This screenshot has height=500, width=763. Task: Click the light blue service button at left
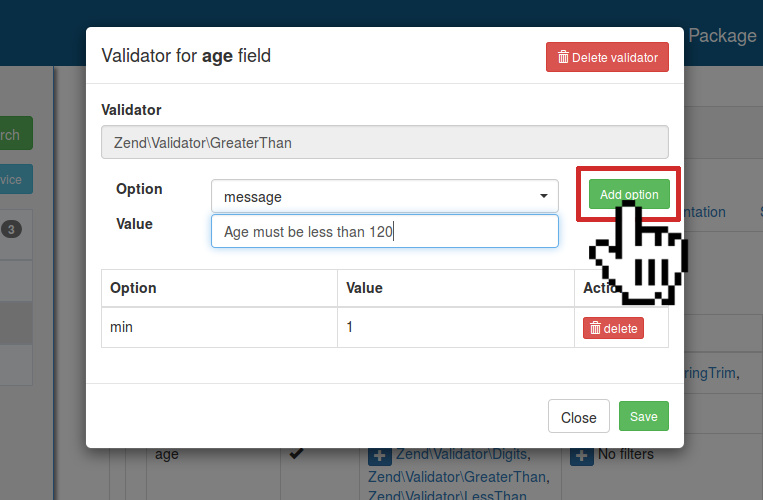(x=15, y=180)
